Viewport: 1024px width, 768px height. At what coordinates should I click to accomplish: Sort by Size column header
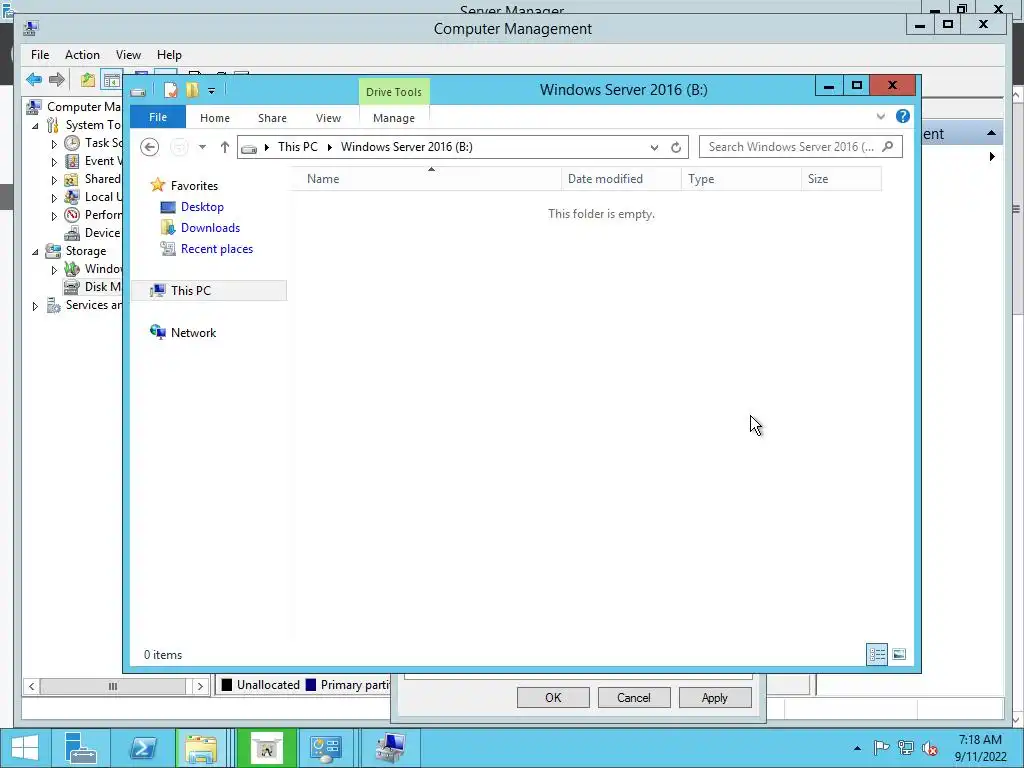[x=841, y=179]
